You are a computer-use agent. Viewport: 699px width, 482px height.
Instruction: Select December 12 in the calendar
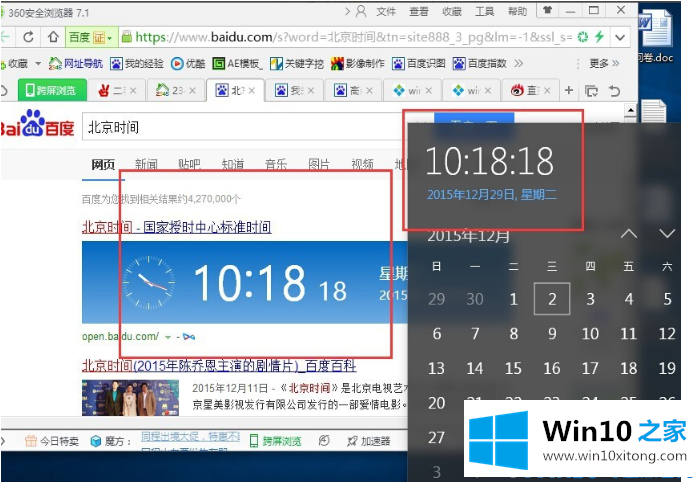[667, 334]
